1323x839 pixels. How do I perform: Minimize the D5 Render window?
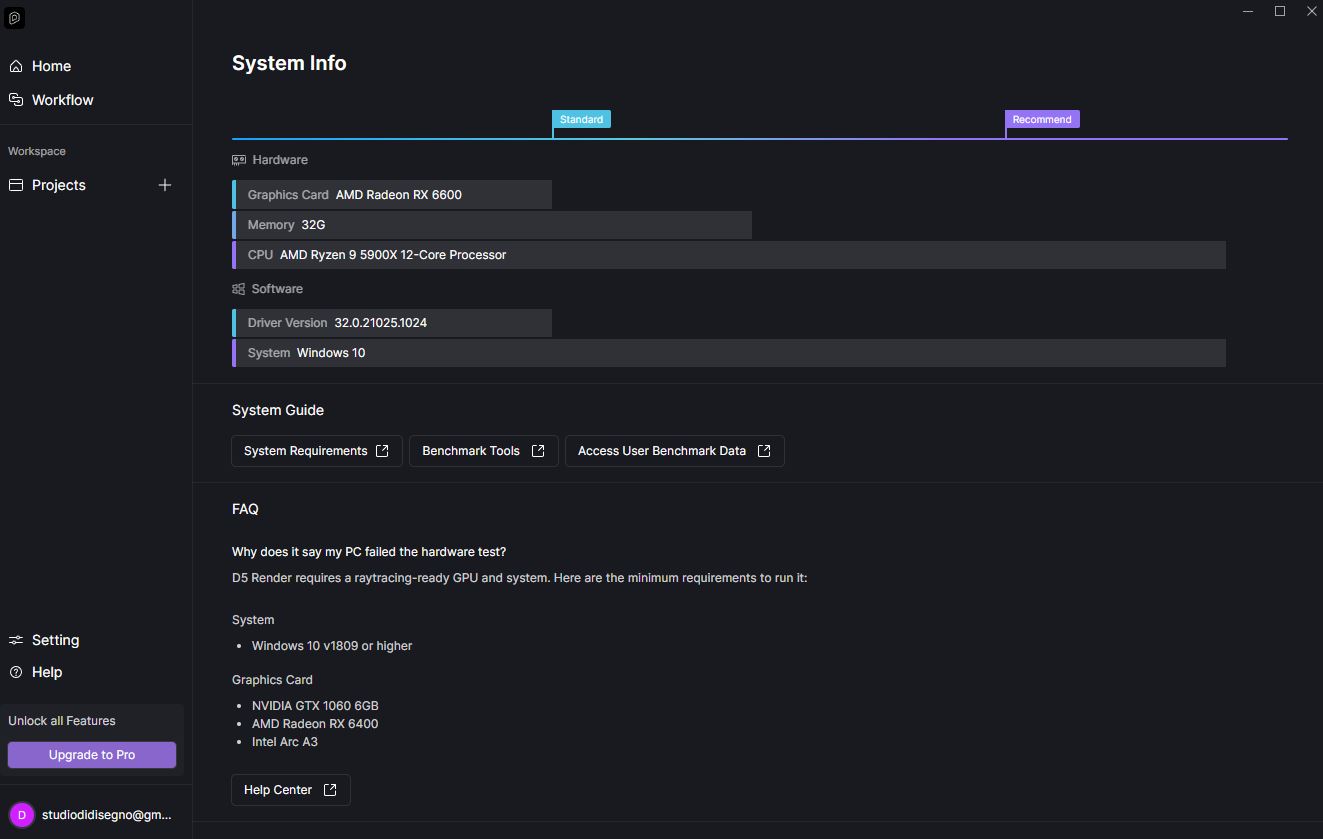coord(1248,11)
